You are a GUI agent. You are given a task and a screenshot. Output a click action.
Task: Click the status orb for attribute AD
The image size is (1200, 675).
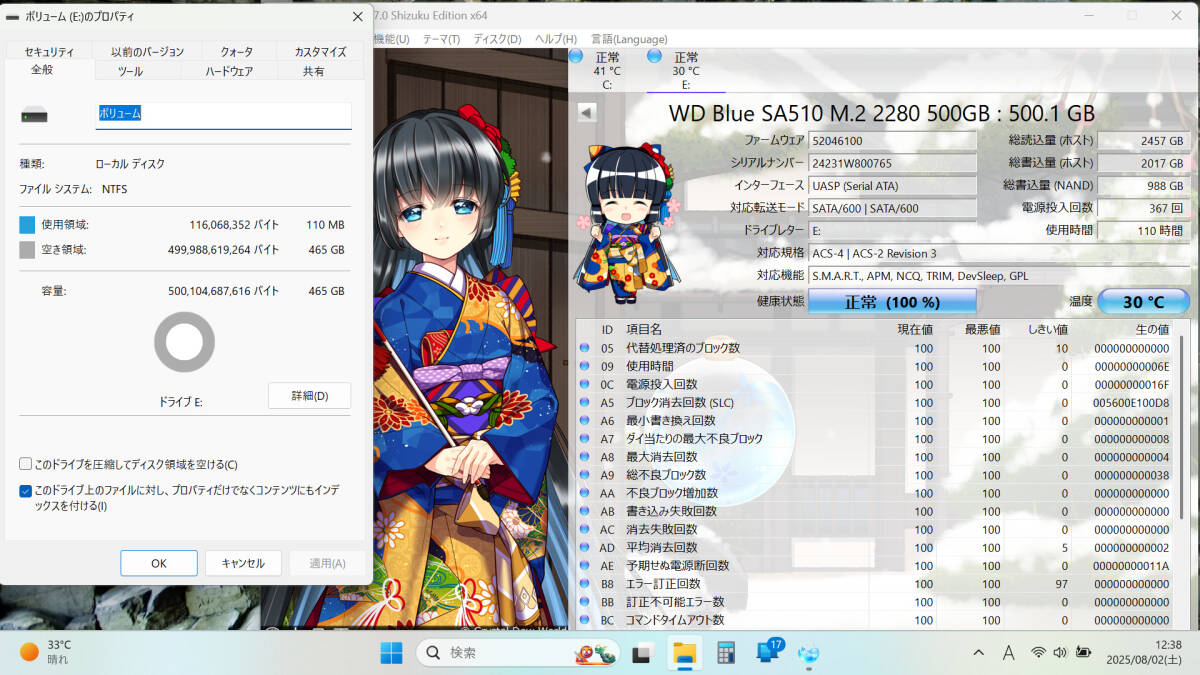tap(585, 548)
